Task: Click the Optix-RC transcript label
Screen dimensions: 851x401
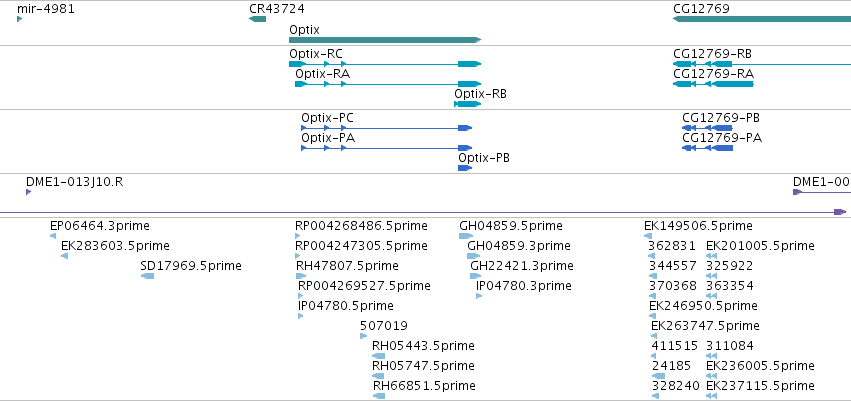Action: pyautogui.click(x=315, y=53)
